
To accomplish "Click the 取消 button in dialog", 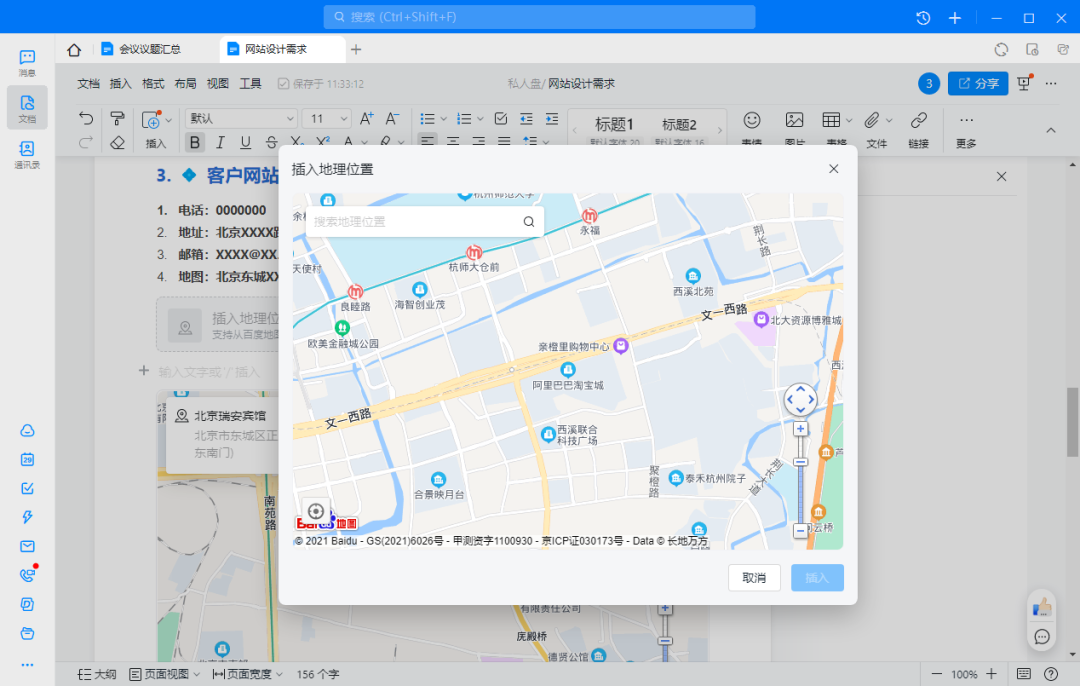I will click(754, 578).
